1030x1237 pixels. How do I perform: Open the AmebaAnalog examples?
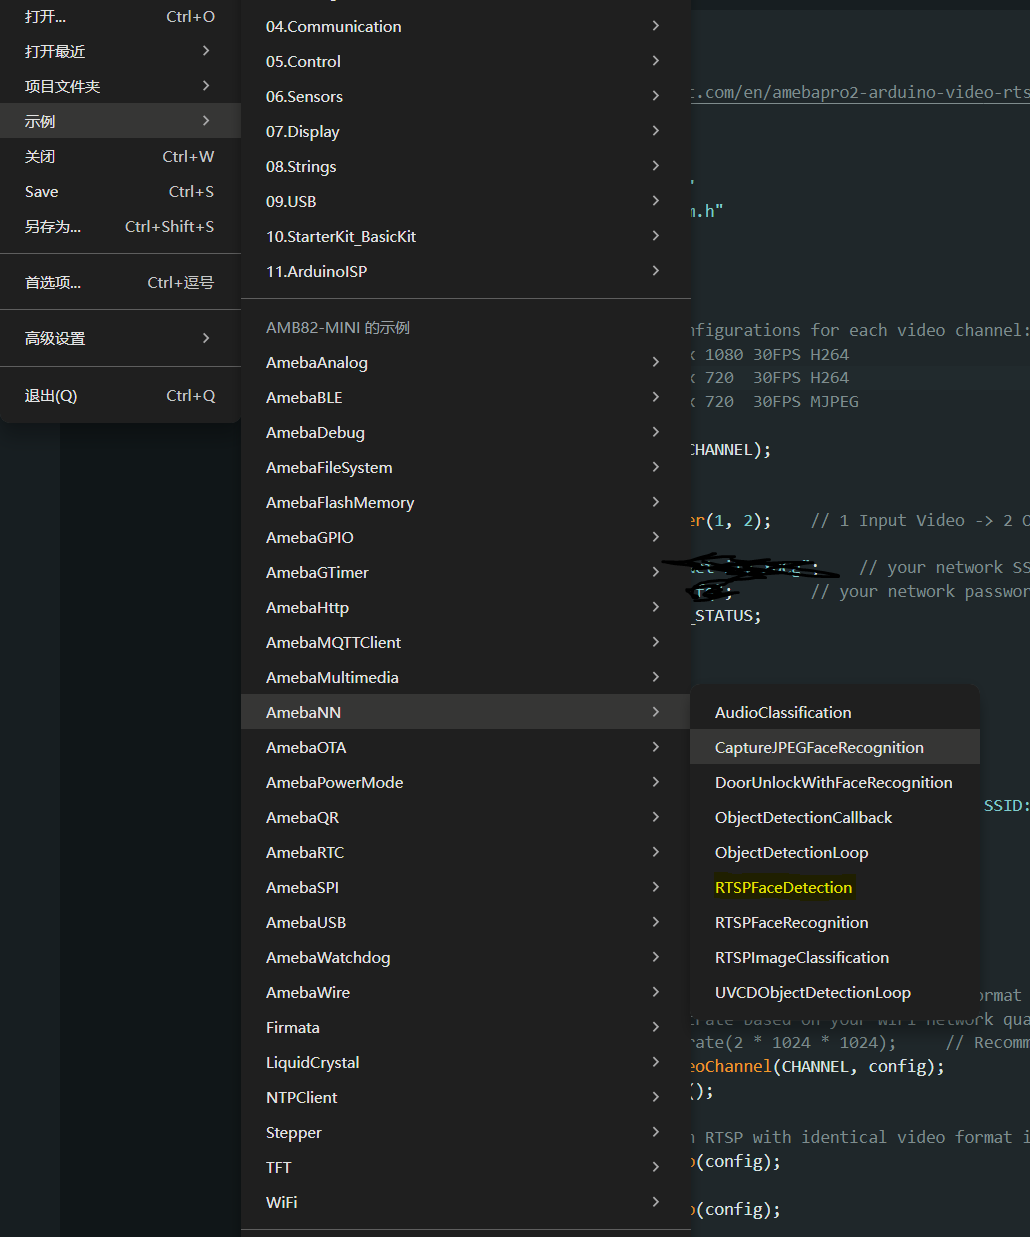[x=466, y=362]
